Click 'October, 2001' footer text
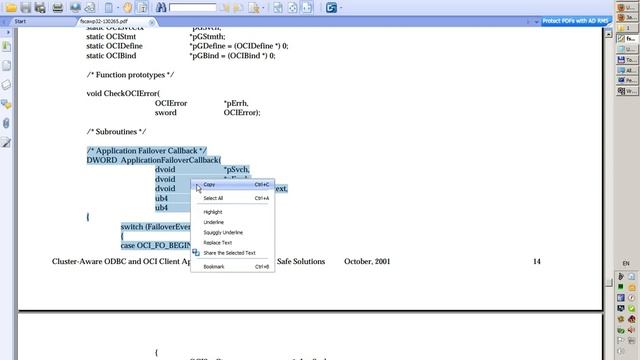This screenshot has width=640, height=360. (x=367, y=262)
